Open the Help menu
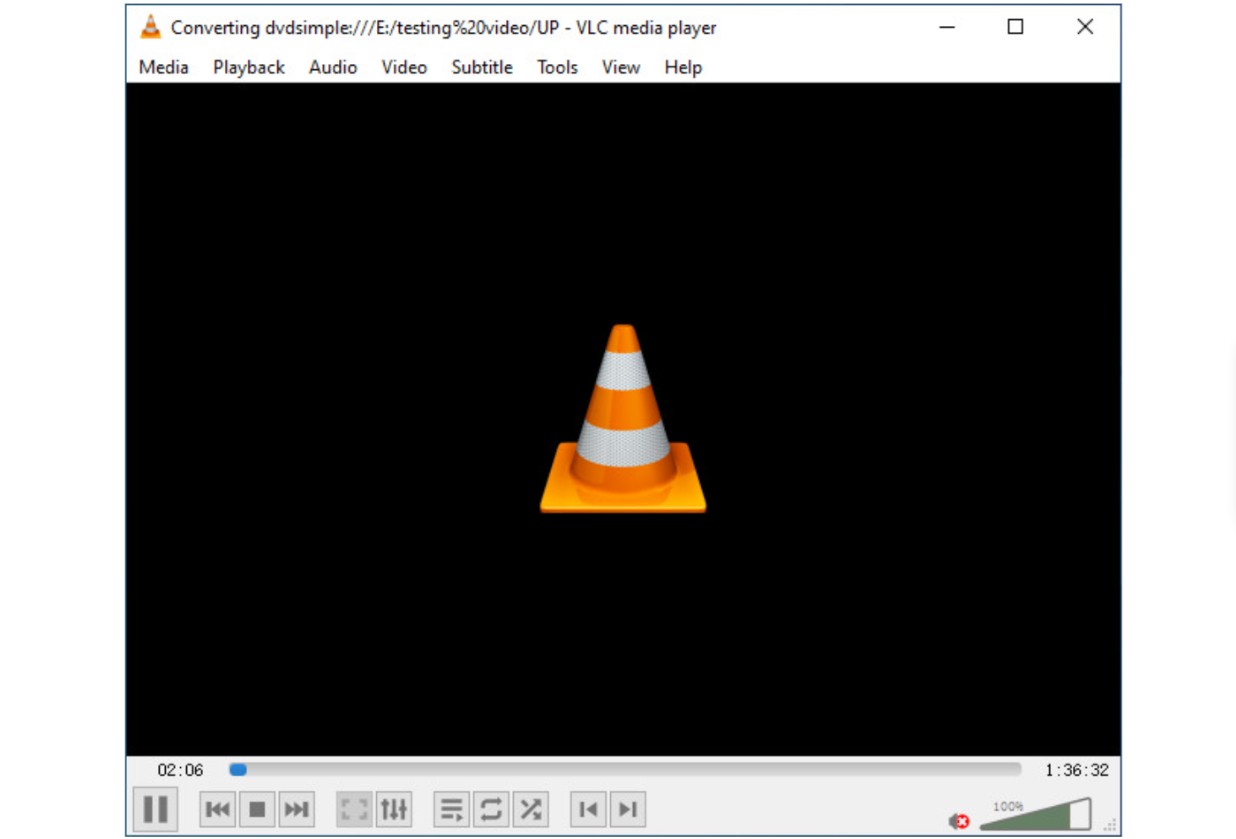Image resolution: width=1236 pixels, height=839 pixels. coord(683,67)
